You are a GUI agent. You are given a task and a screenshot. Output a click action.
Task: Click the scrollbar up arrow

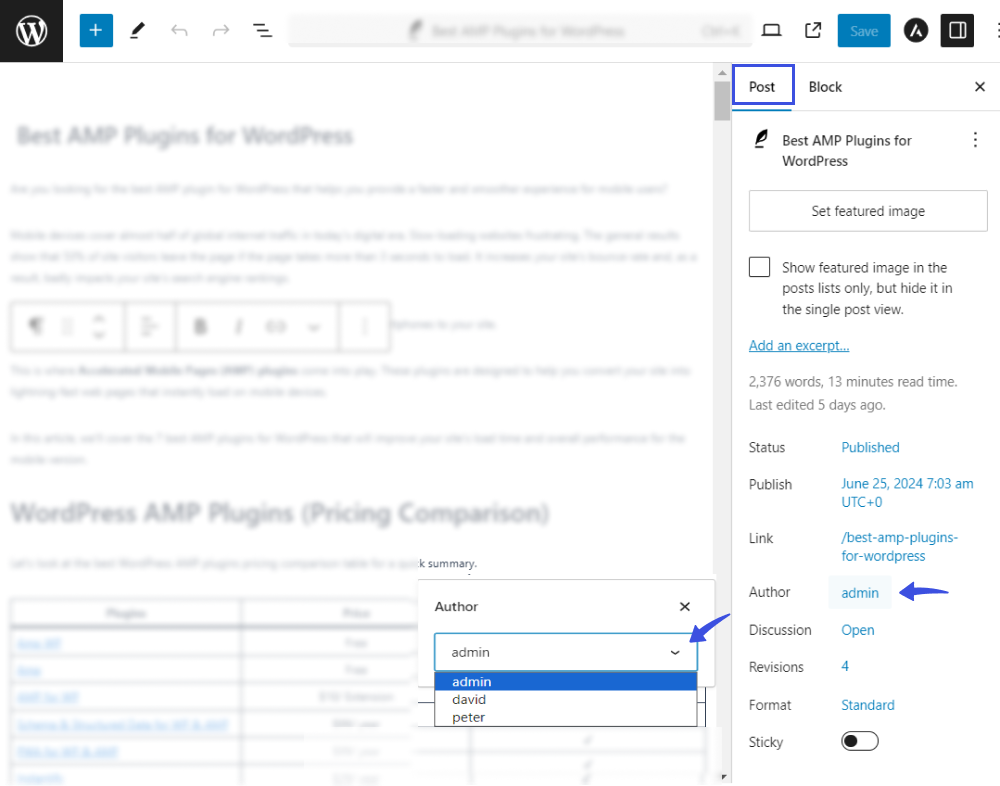click(x=723, y=73)
